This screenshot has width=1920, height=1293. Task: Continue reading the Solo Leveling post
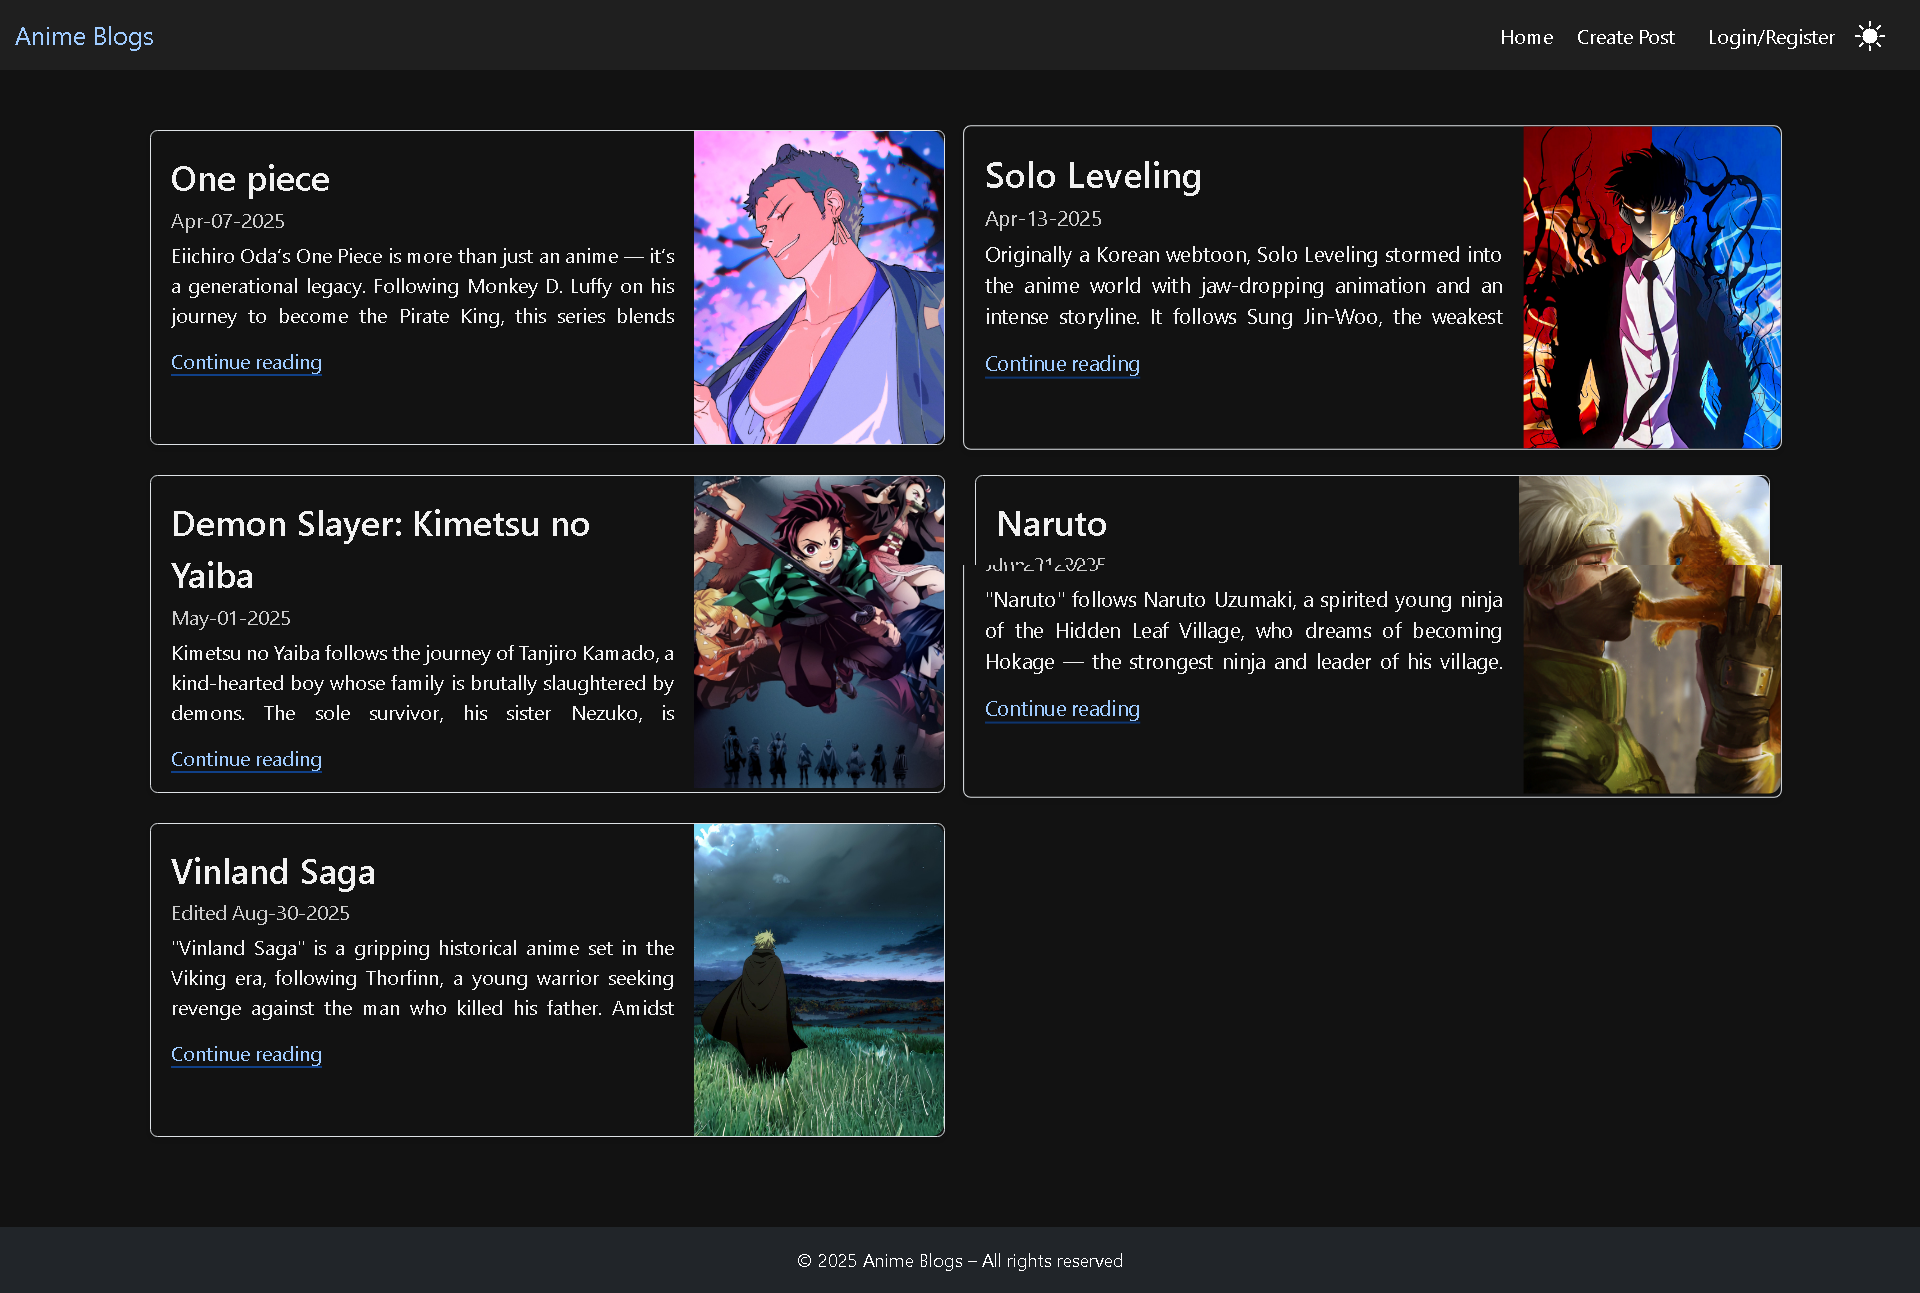point(1062,364)
